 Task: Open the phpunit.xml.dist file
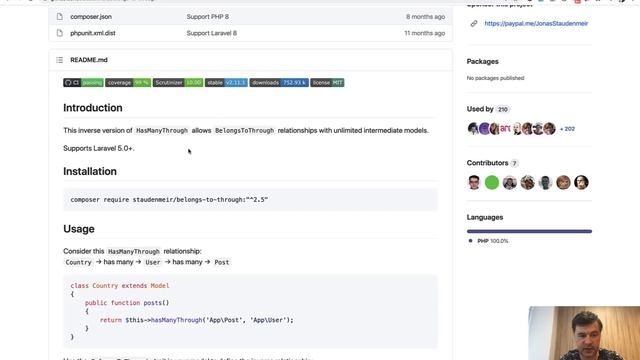pyautogui.click(x=93, y=33)
